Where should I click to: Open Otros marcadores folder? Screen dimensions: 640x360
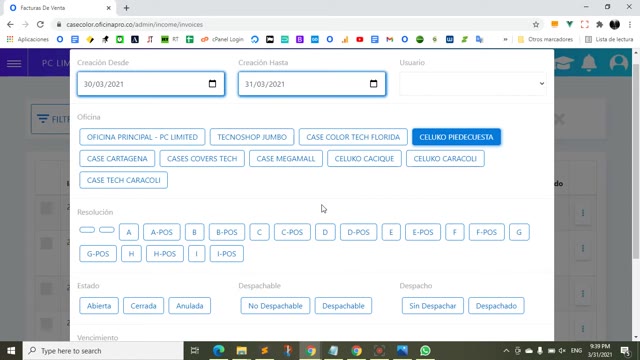545,39
